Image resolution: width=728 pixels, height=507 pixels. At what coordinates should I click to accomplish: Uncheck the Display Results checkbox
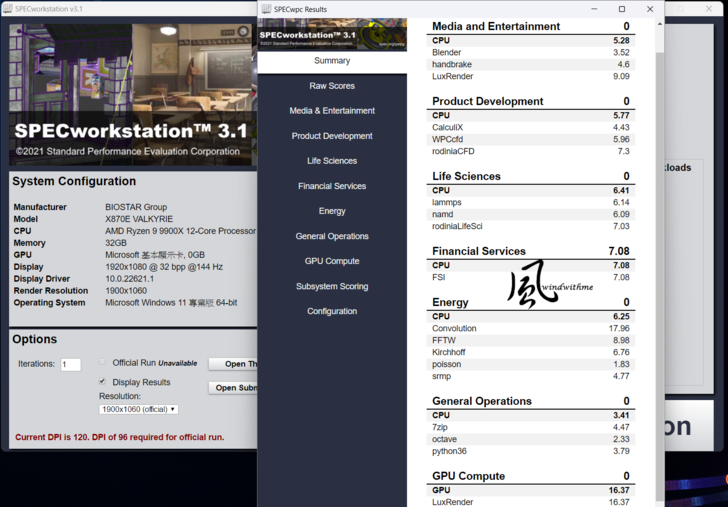point(102,381)
